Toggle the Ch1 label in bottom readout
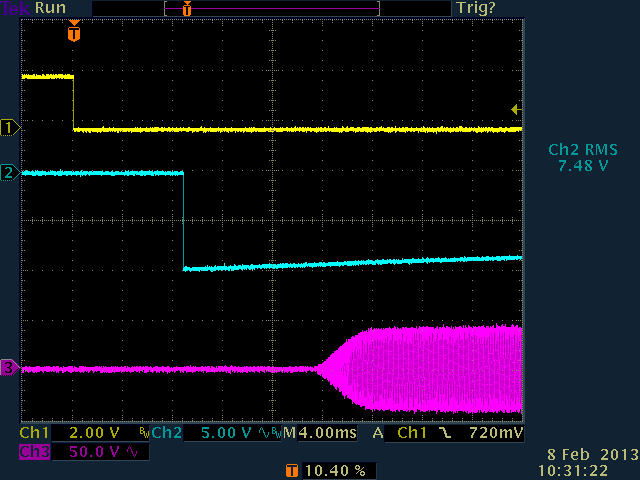Screen dimensions: 640x480 point(34,435)
